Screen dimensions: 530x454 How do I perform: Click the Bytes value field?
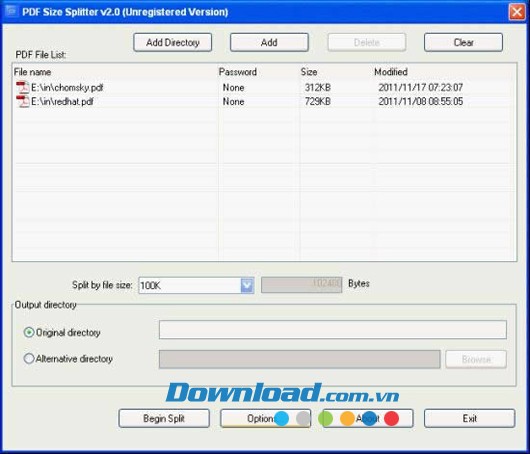[302, 285]
